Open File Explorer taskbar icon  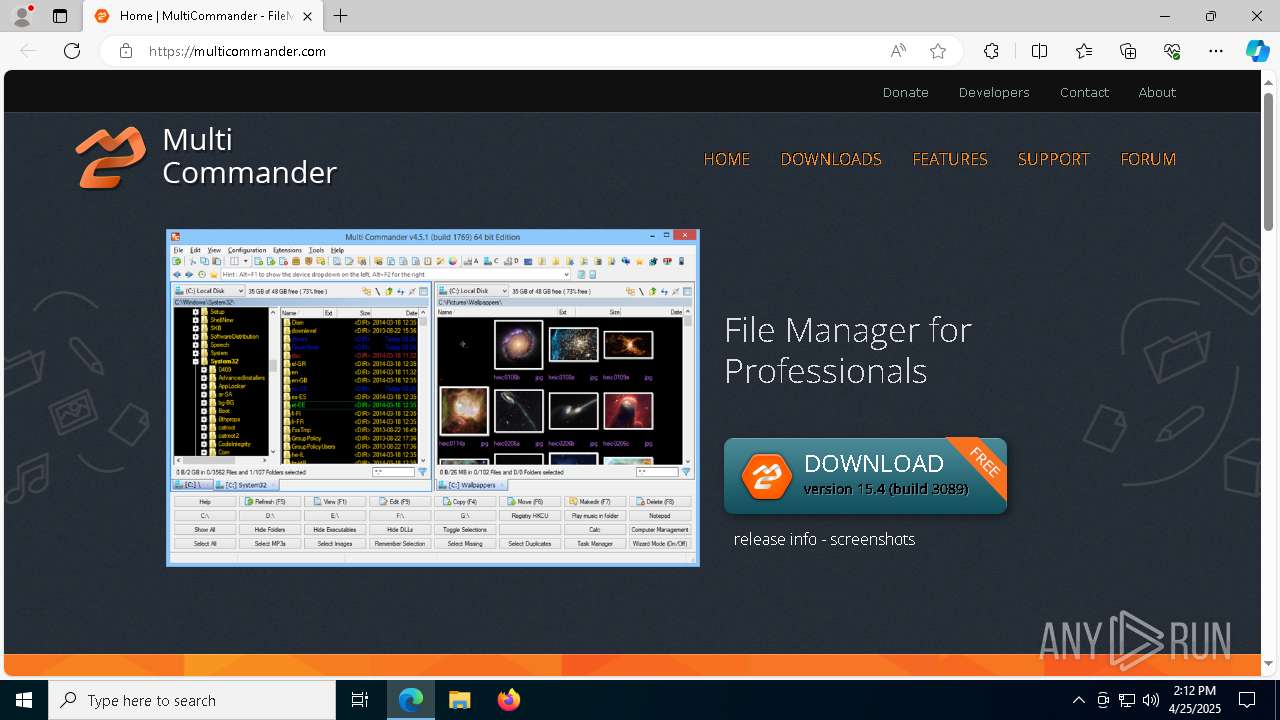(459, 700)
